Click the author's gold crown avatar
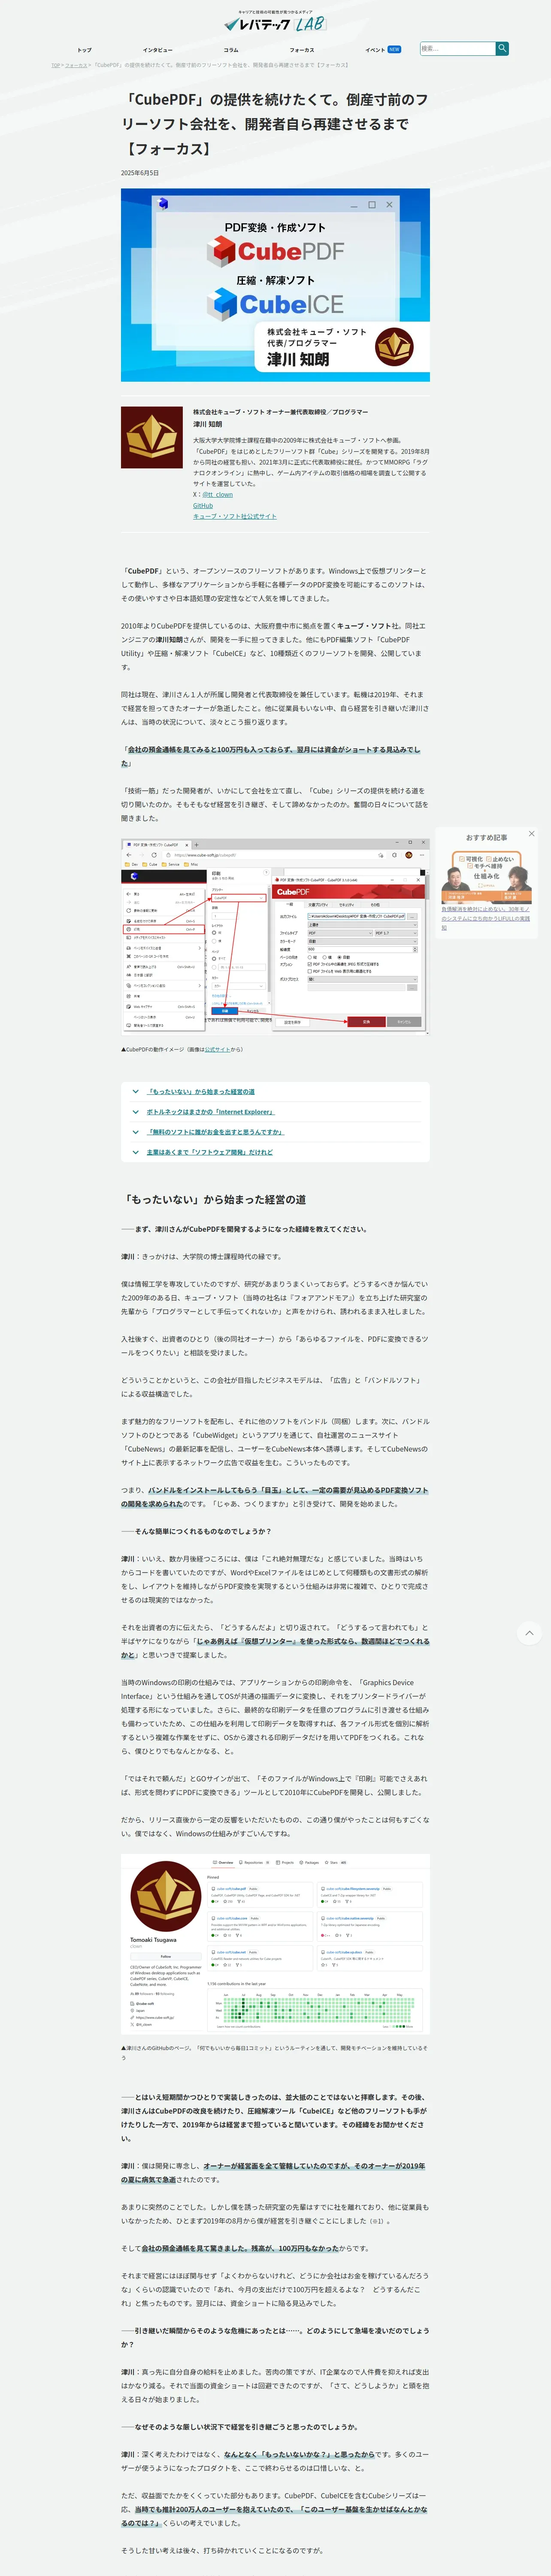The height and width of the screenshot is (2576, 551). click(x=152, y=438)
